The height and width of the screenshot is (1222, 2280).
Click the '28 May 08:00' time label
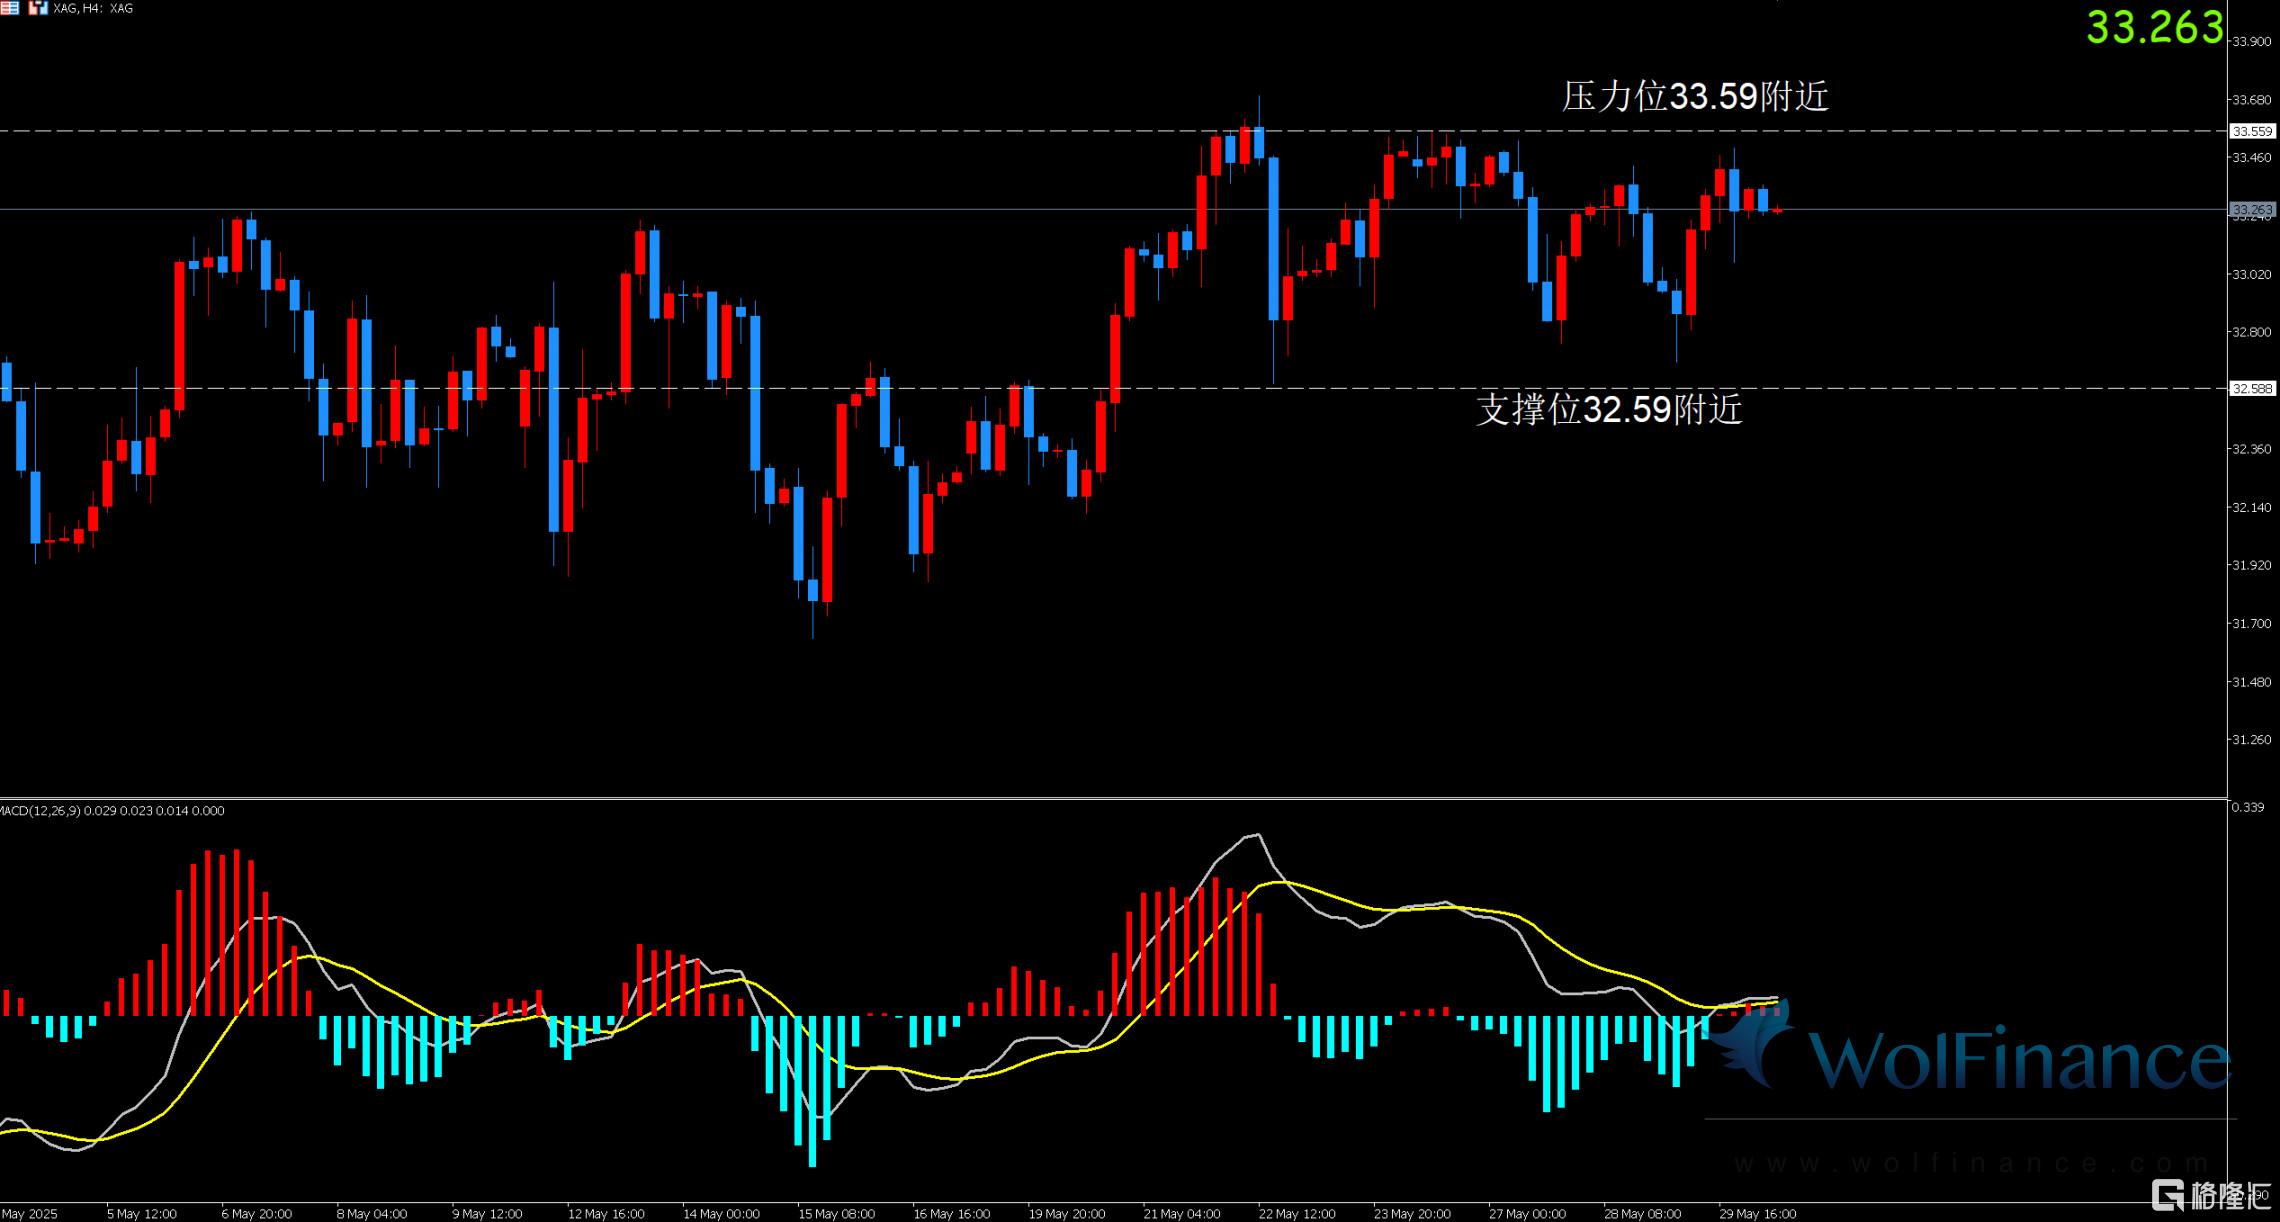click(1642, 1214)
